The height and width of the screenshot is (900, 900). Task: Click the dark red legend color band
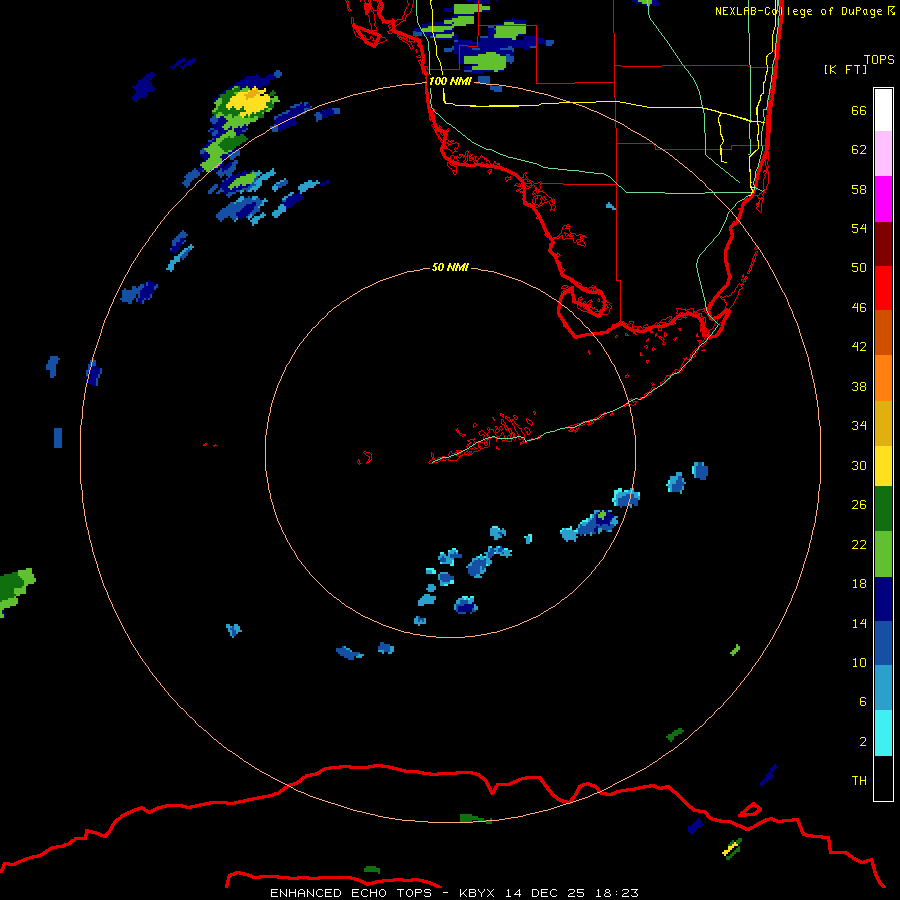coord(883,244)
